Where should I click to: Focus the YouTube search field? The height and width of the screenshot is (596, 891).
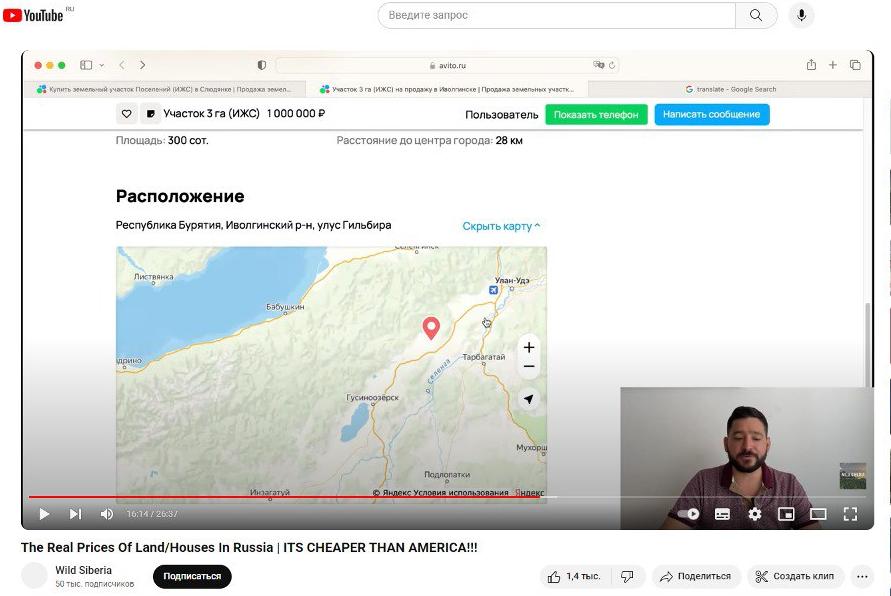(x=556, y=15)
